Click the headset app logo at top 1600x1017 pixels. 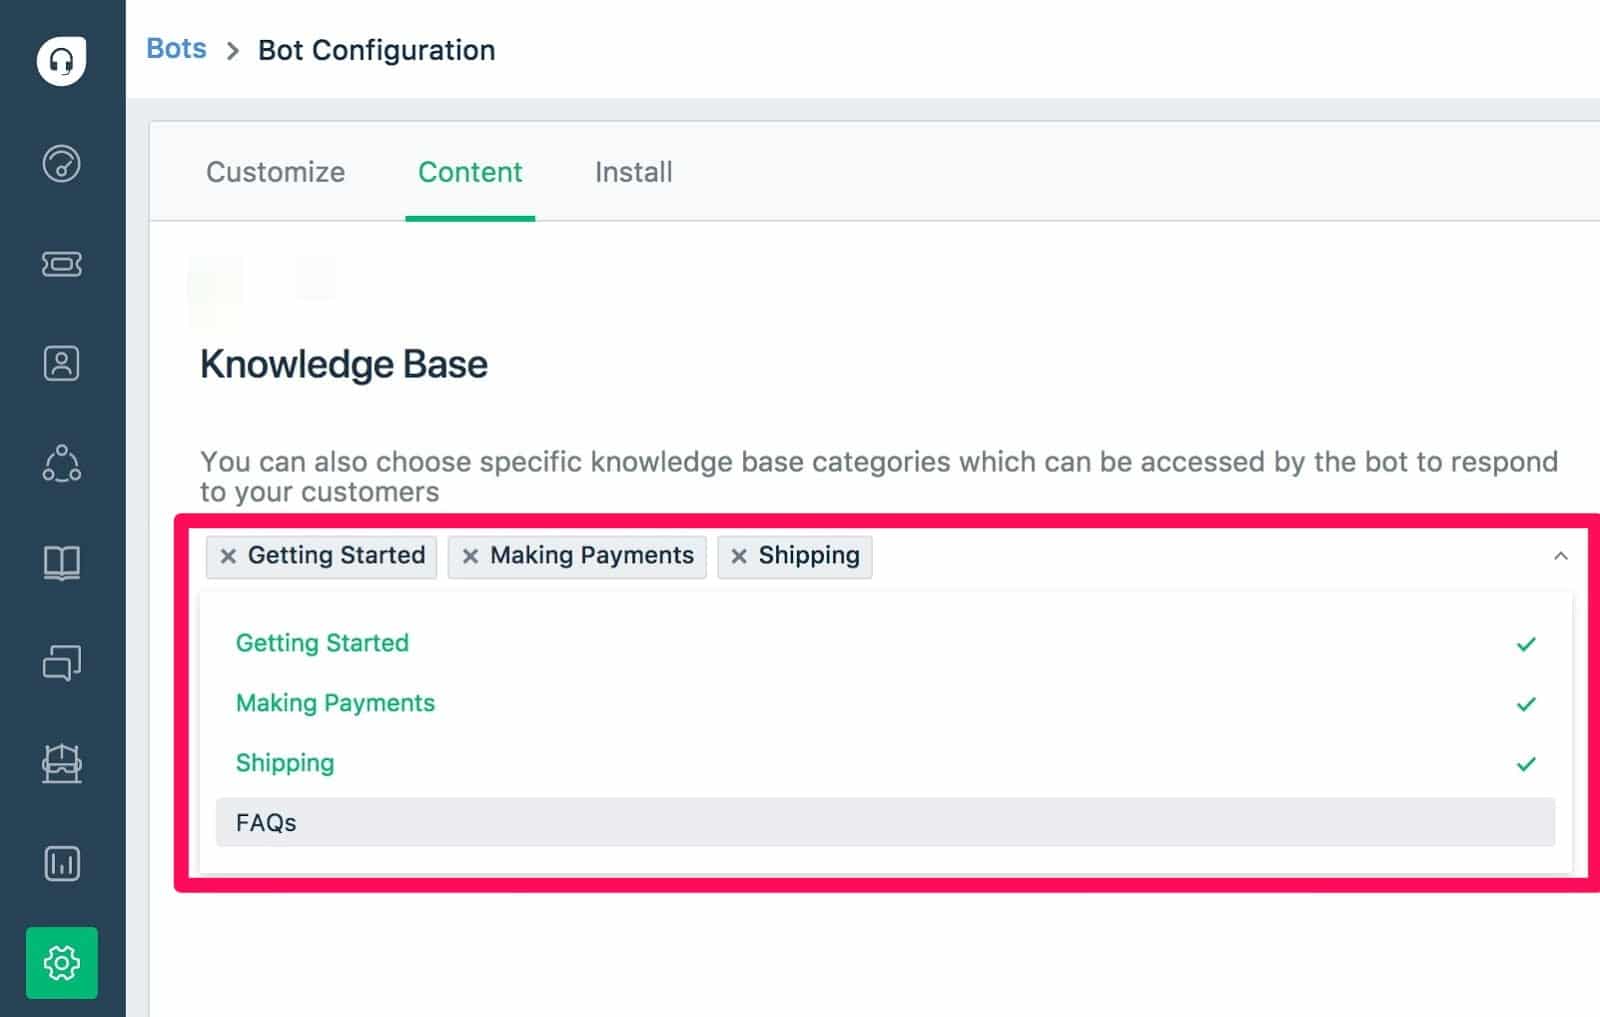pos(62,62)
